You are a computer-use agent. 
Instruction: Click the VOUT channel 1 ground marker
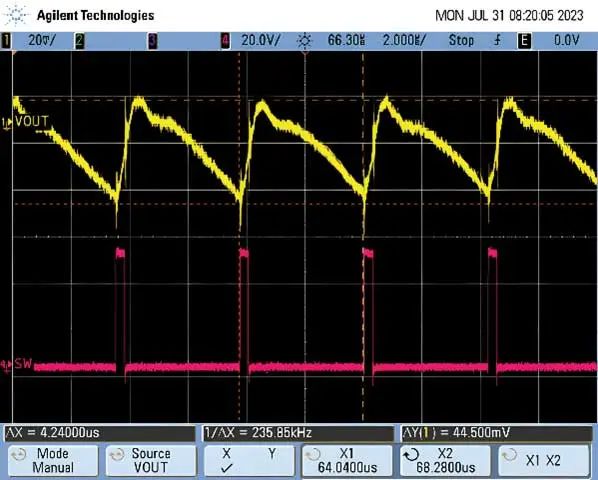tap(7, 123)
